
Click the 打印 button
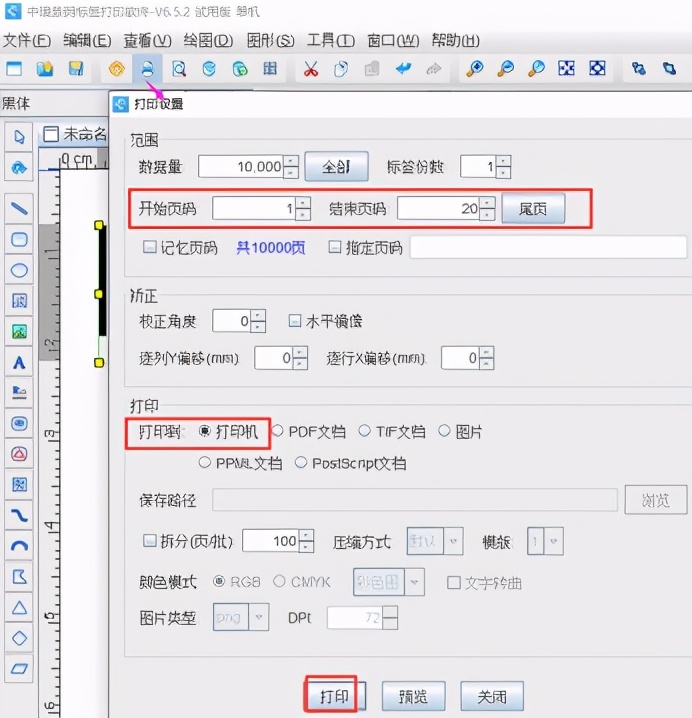335,696
